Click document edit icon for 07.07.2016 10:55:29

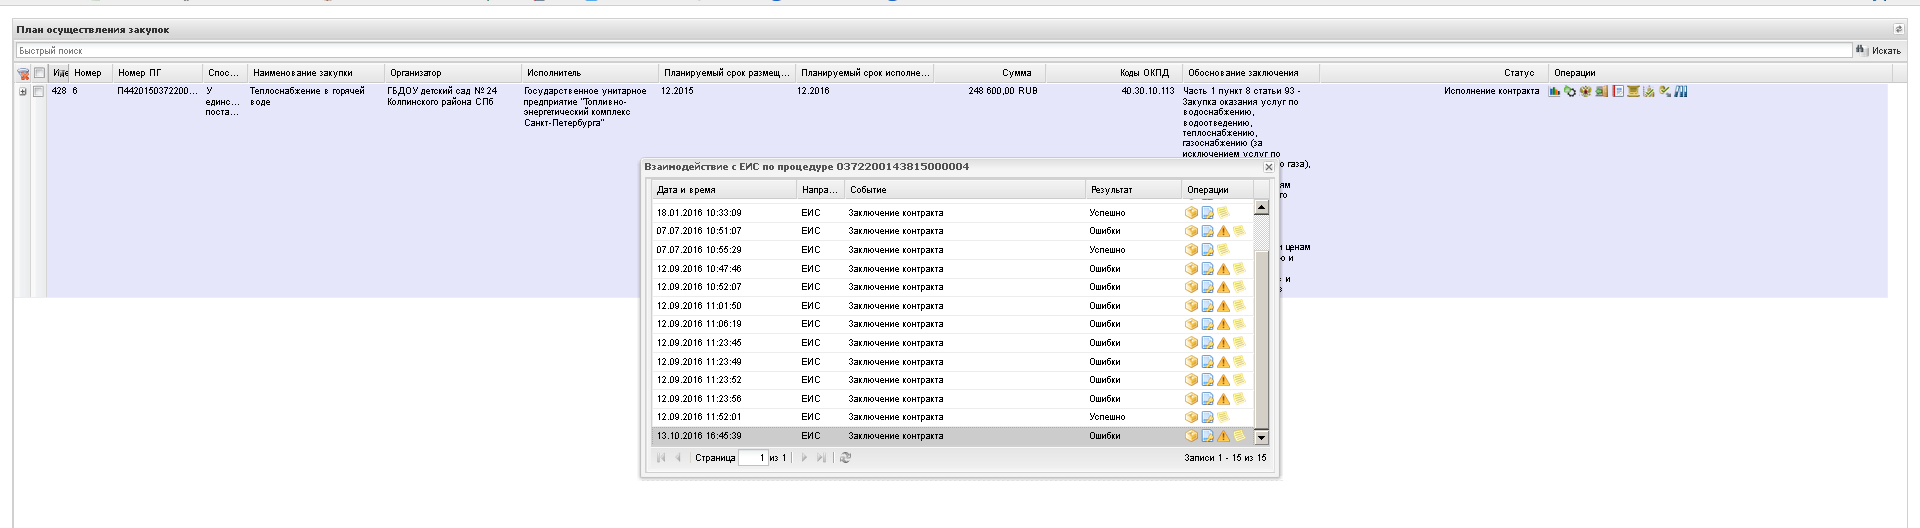pos(1207,250)
